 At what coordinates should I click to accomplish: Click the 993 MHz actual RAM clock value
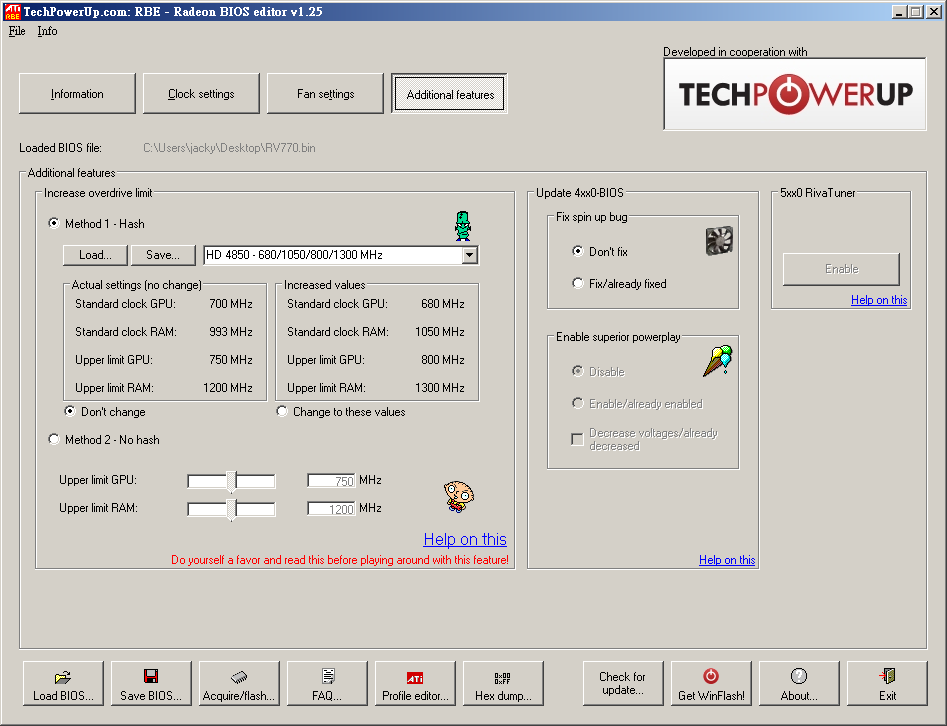click(231, 332)
